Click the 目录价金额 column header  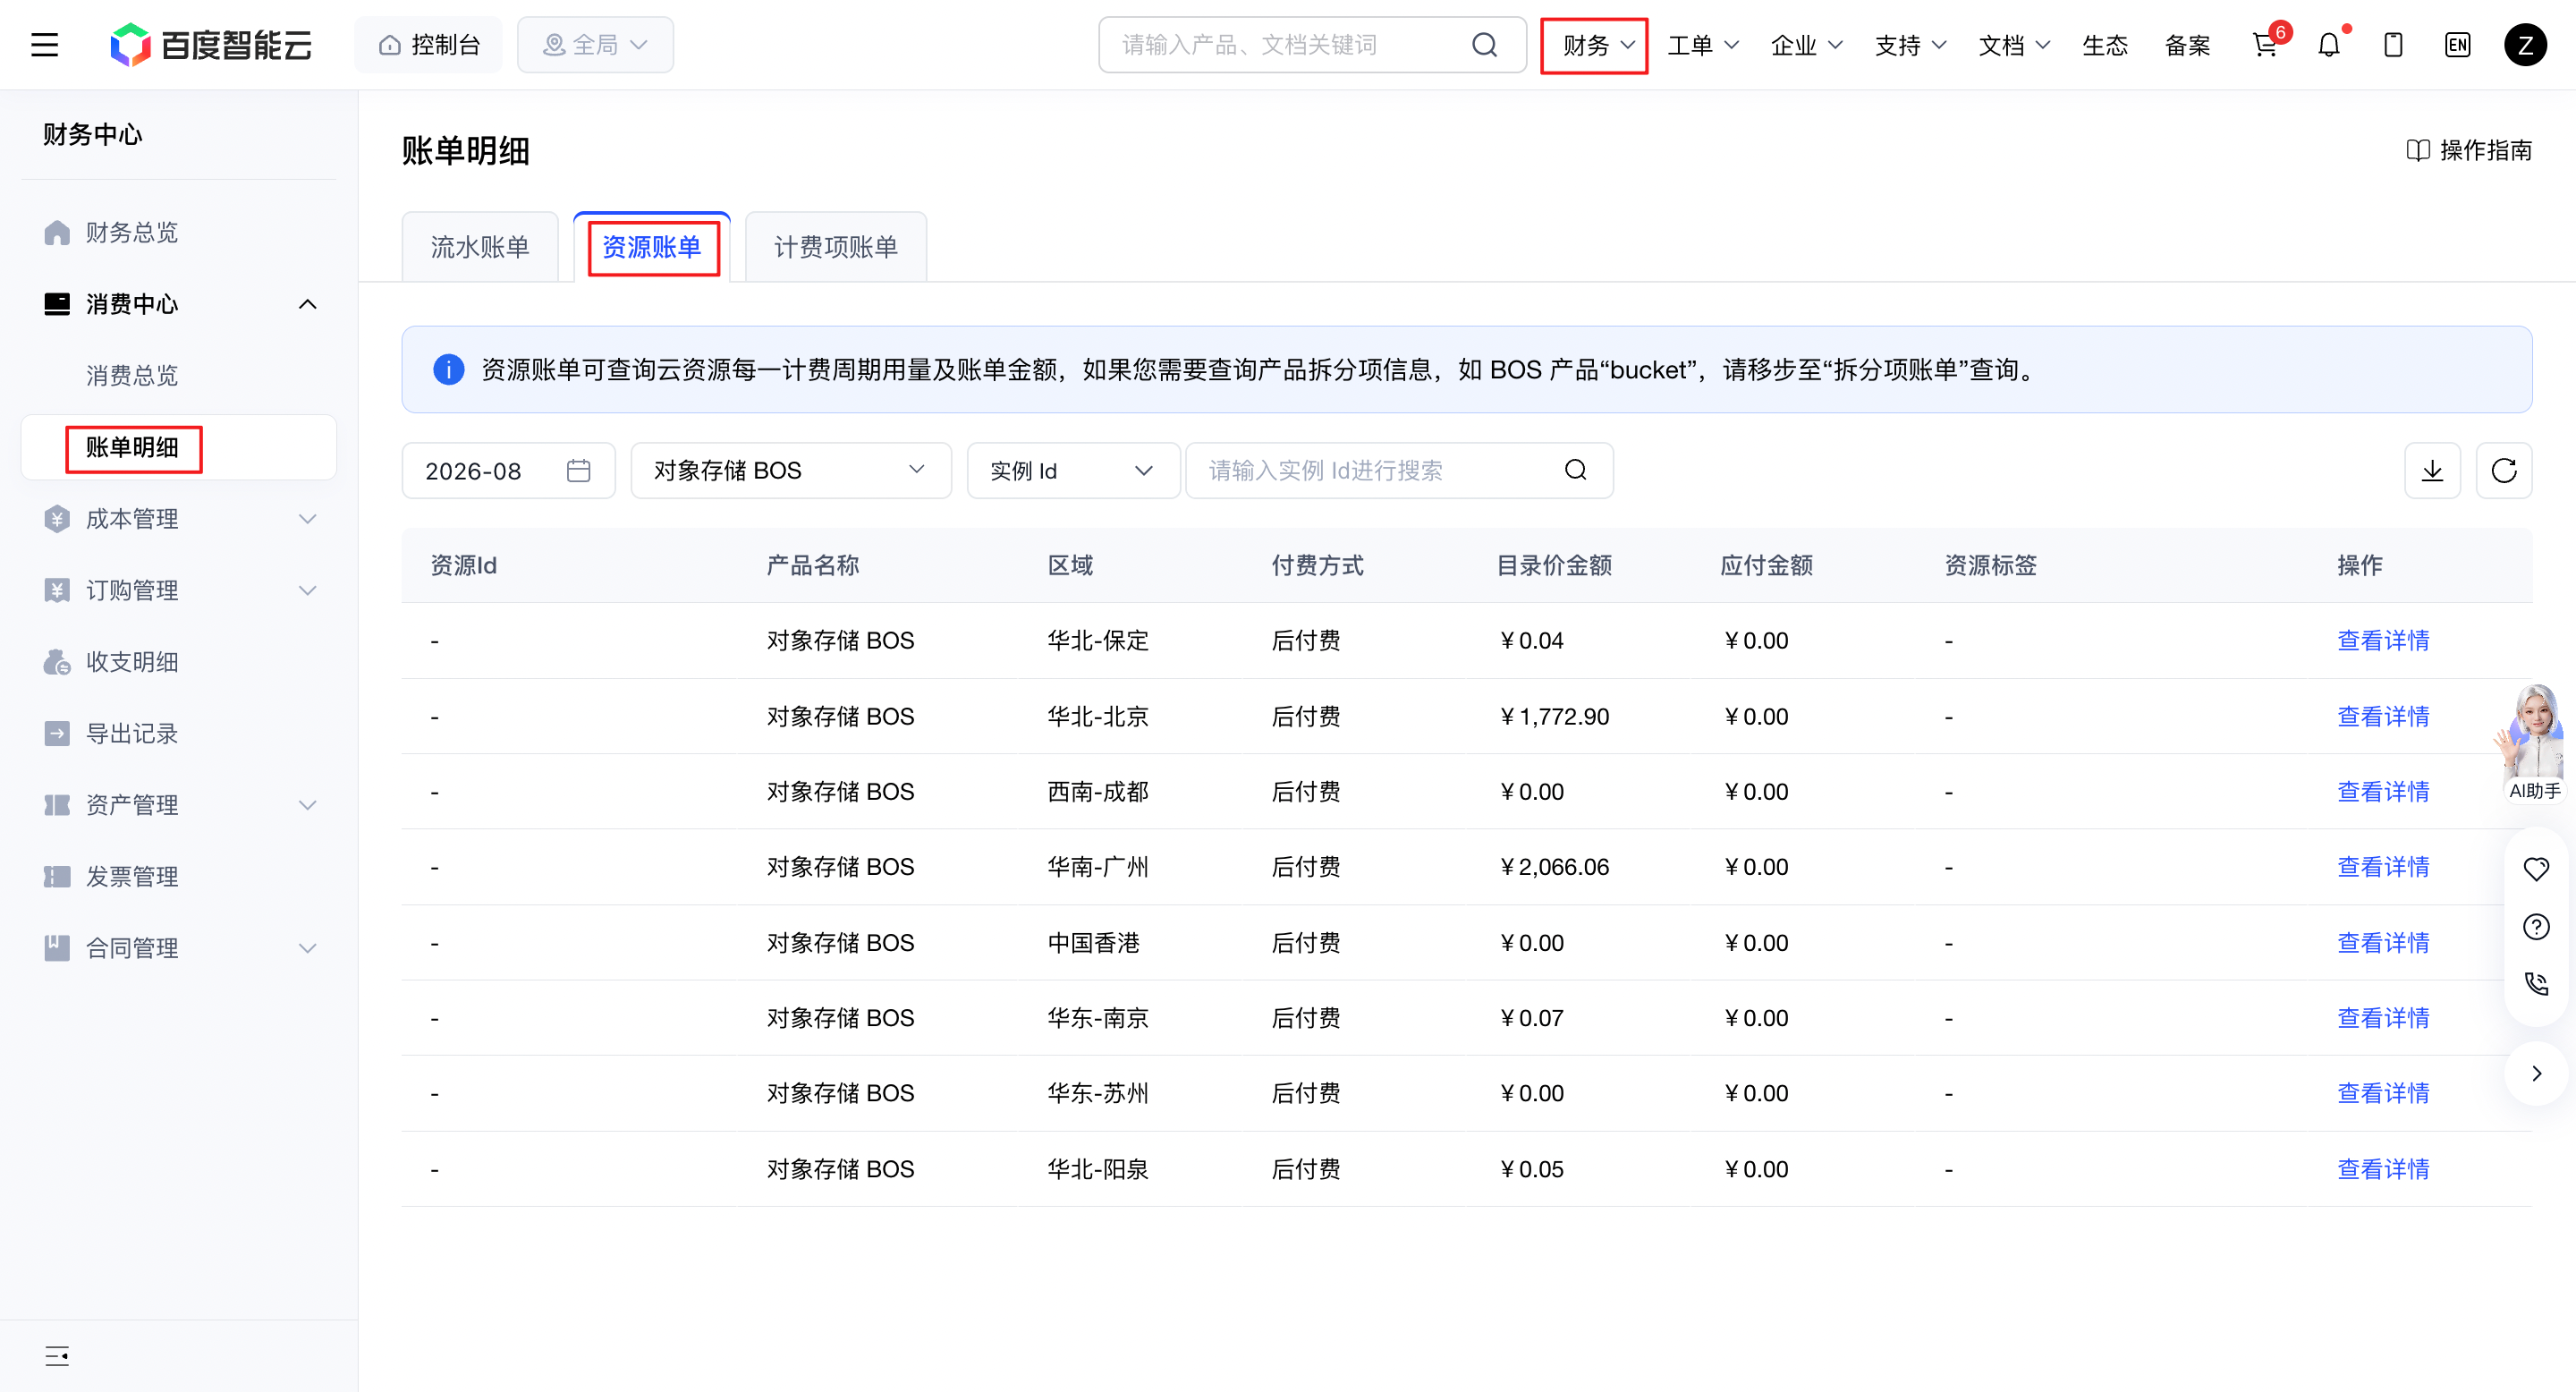1554,565
